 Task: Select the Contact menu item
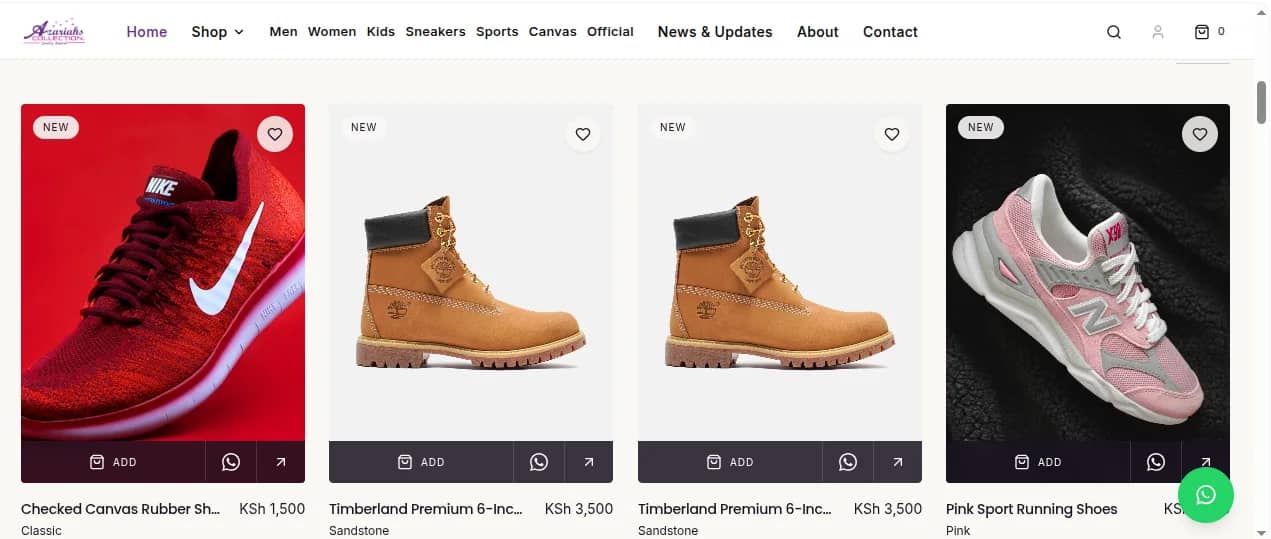tap(890, 32)
